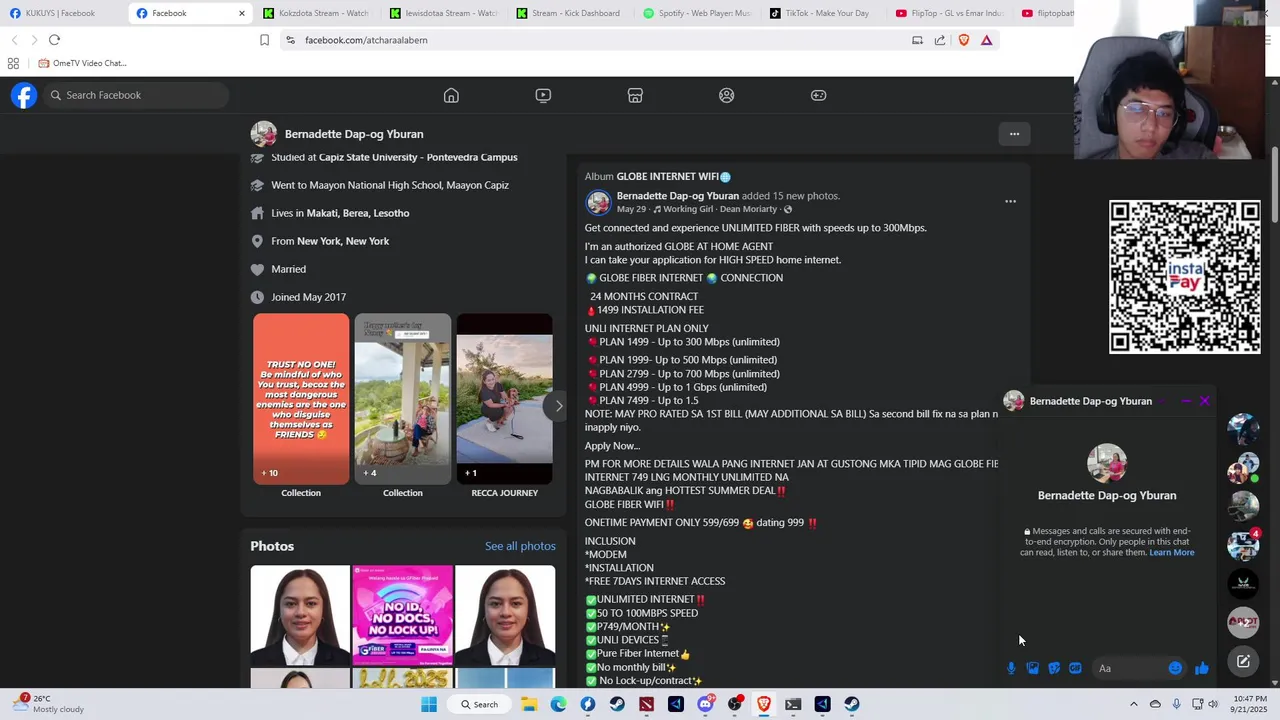Open the chat head with 4 badge

click(x=1243, y=545)
